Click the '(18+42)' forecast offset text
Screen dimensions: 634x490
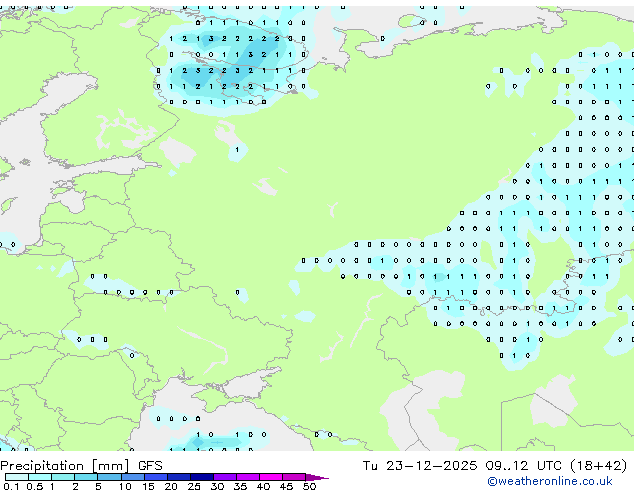[x=598, y=466]
